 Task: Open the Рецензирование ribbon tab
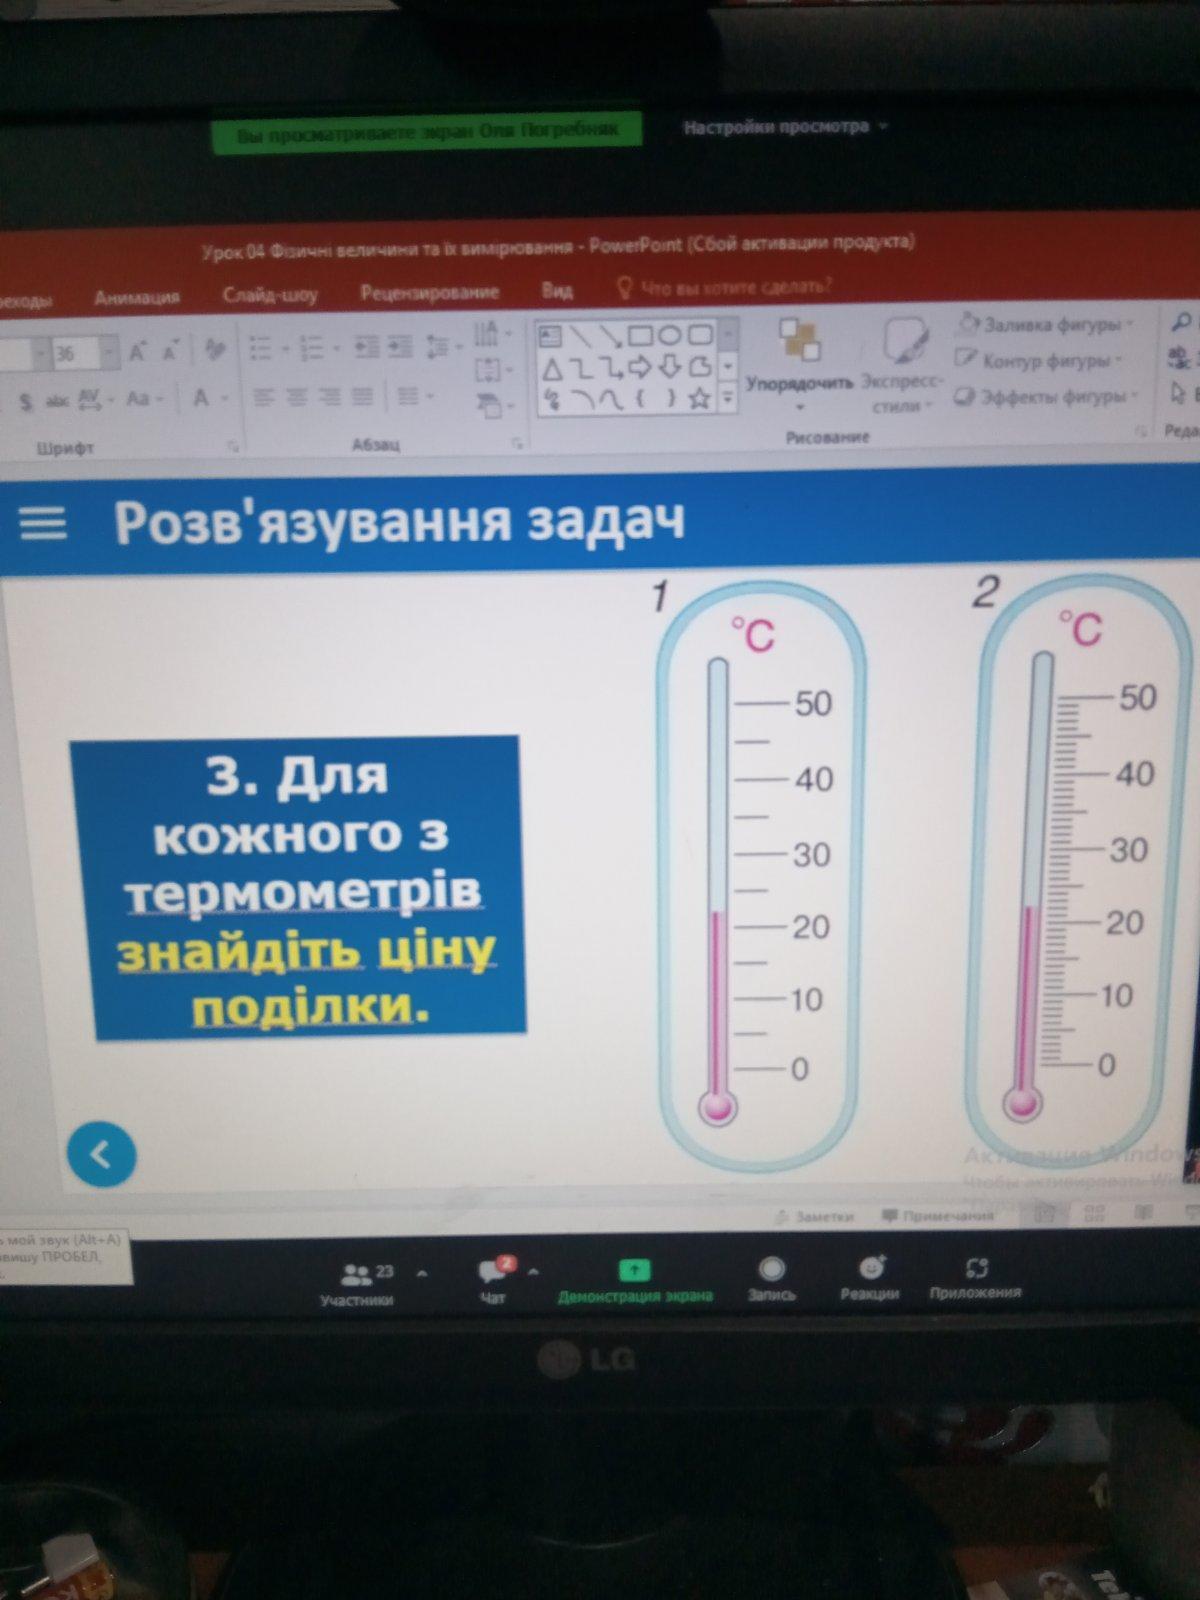[x=429, y=292]
